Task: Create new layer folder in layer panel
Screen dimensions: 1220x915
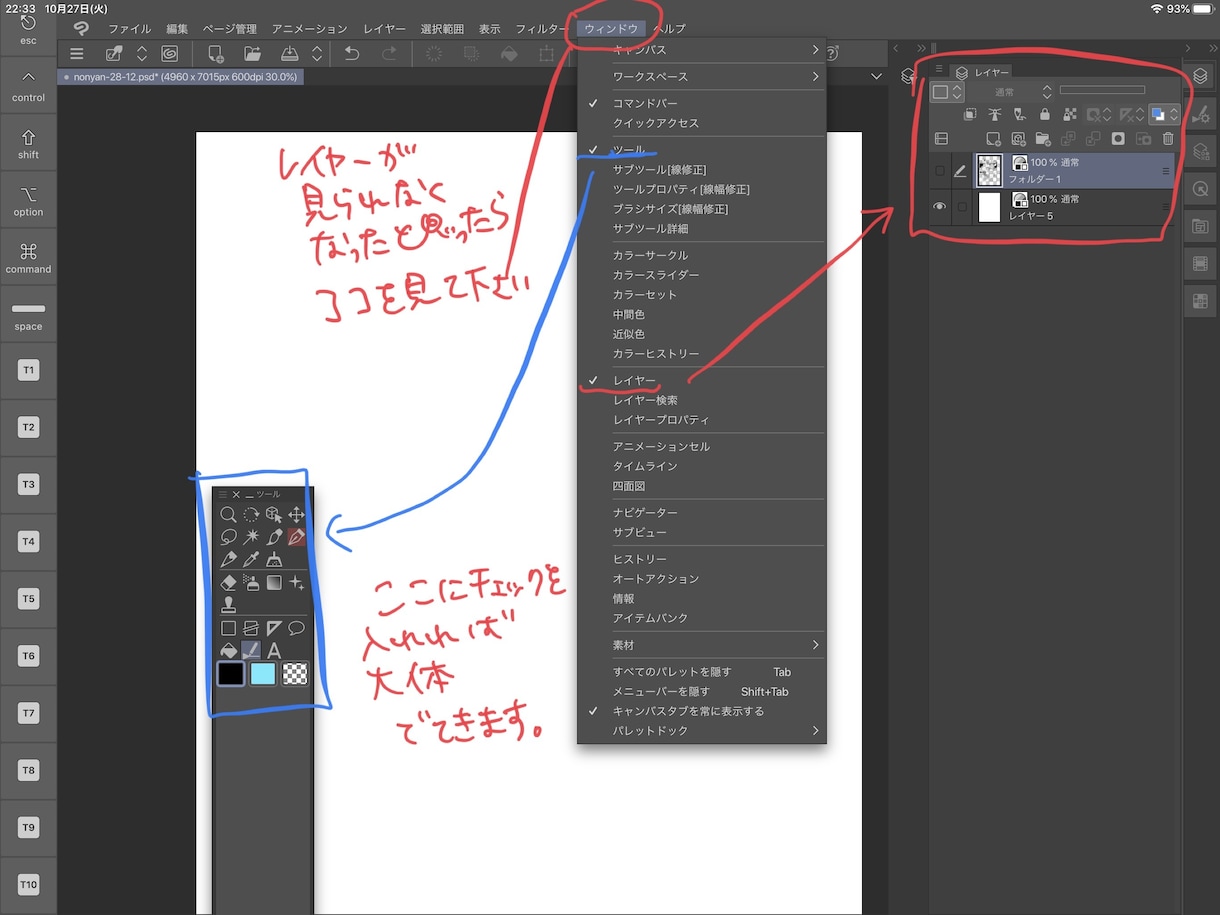Action: pos(1043,139)
